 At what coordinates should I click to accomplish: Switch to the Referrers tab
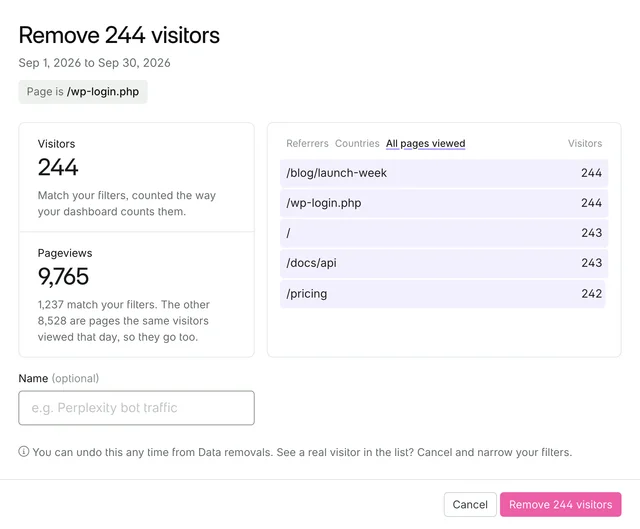307,143
